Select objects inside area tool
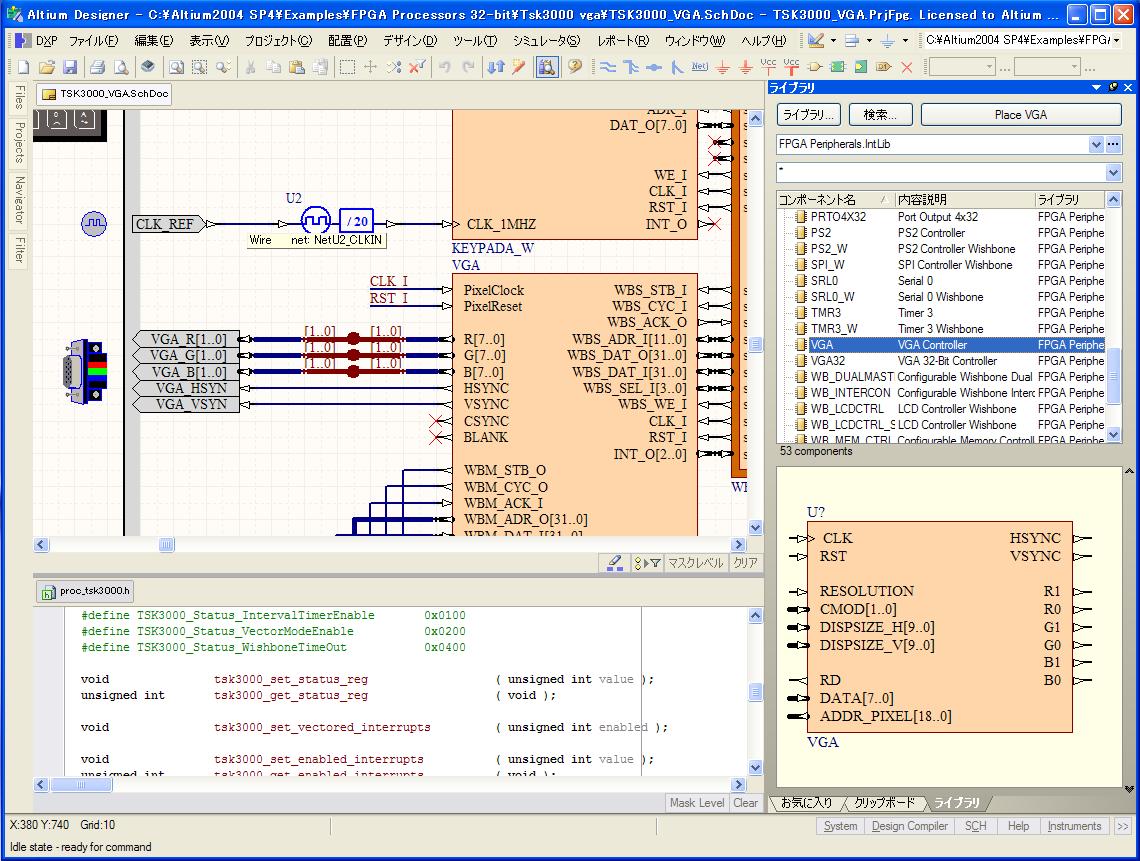This screenshot has height=861, width=1140. coord(348,68)
